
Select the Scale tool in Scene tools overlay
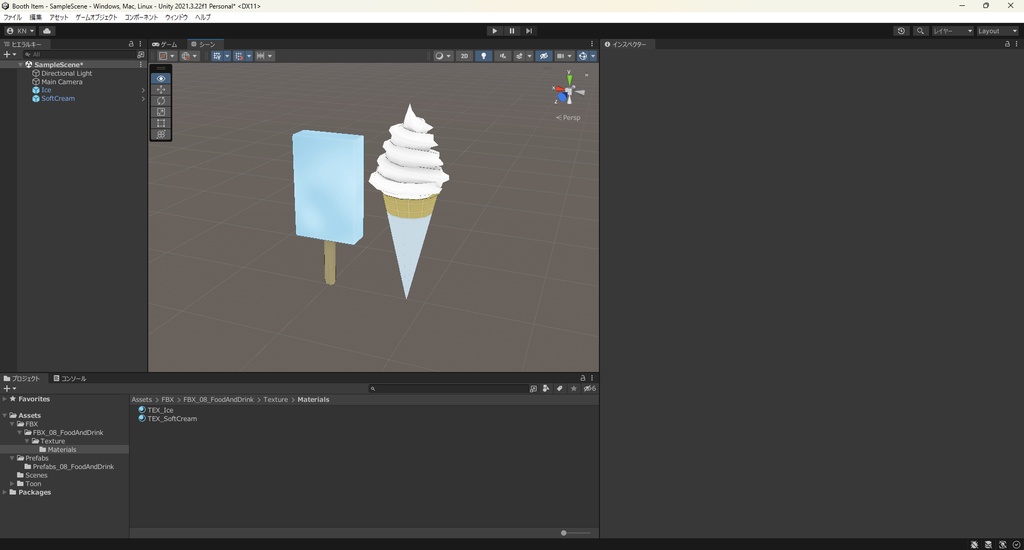point(161,112)
